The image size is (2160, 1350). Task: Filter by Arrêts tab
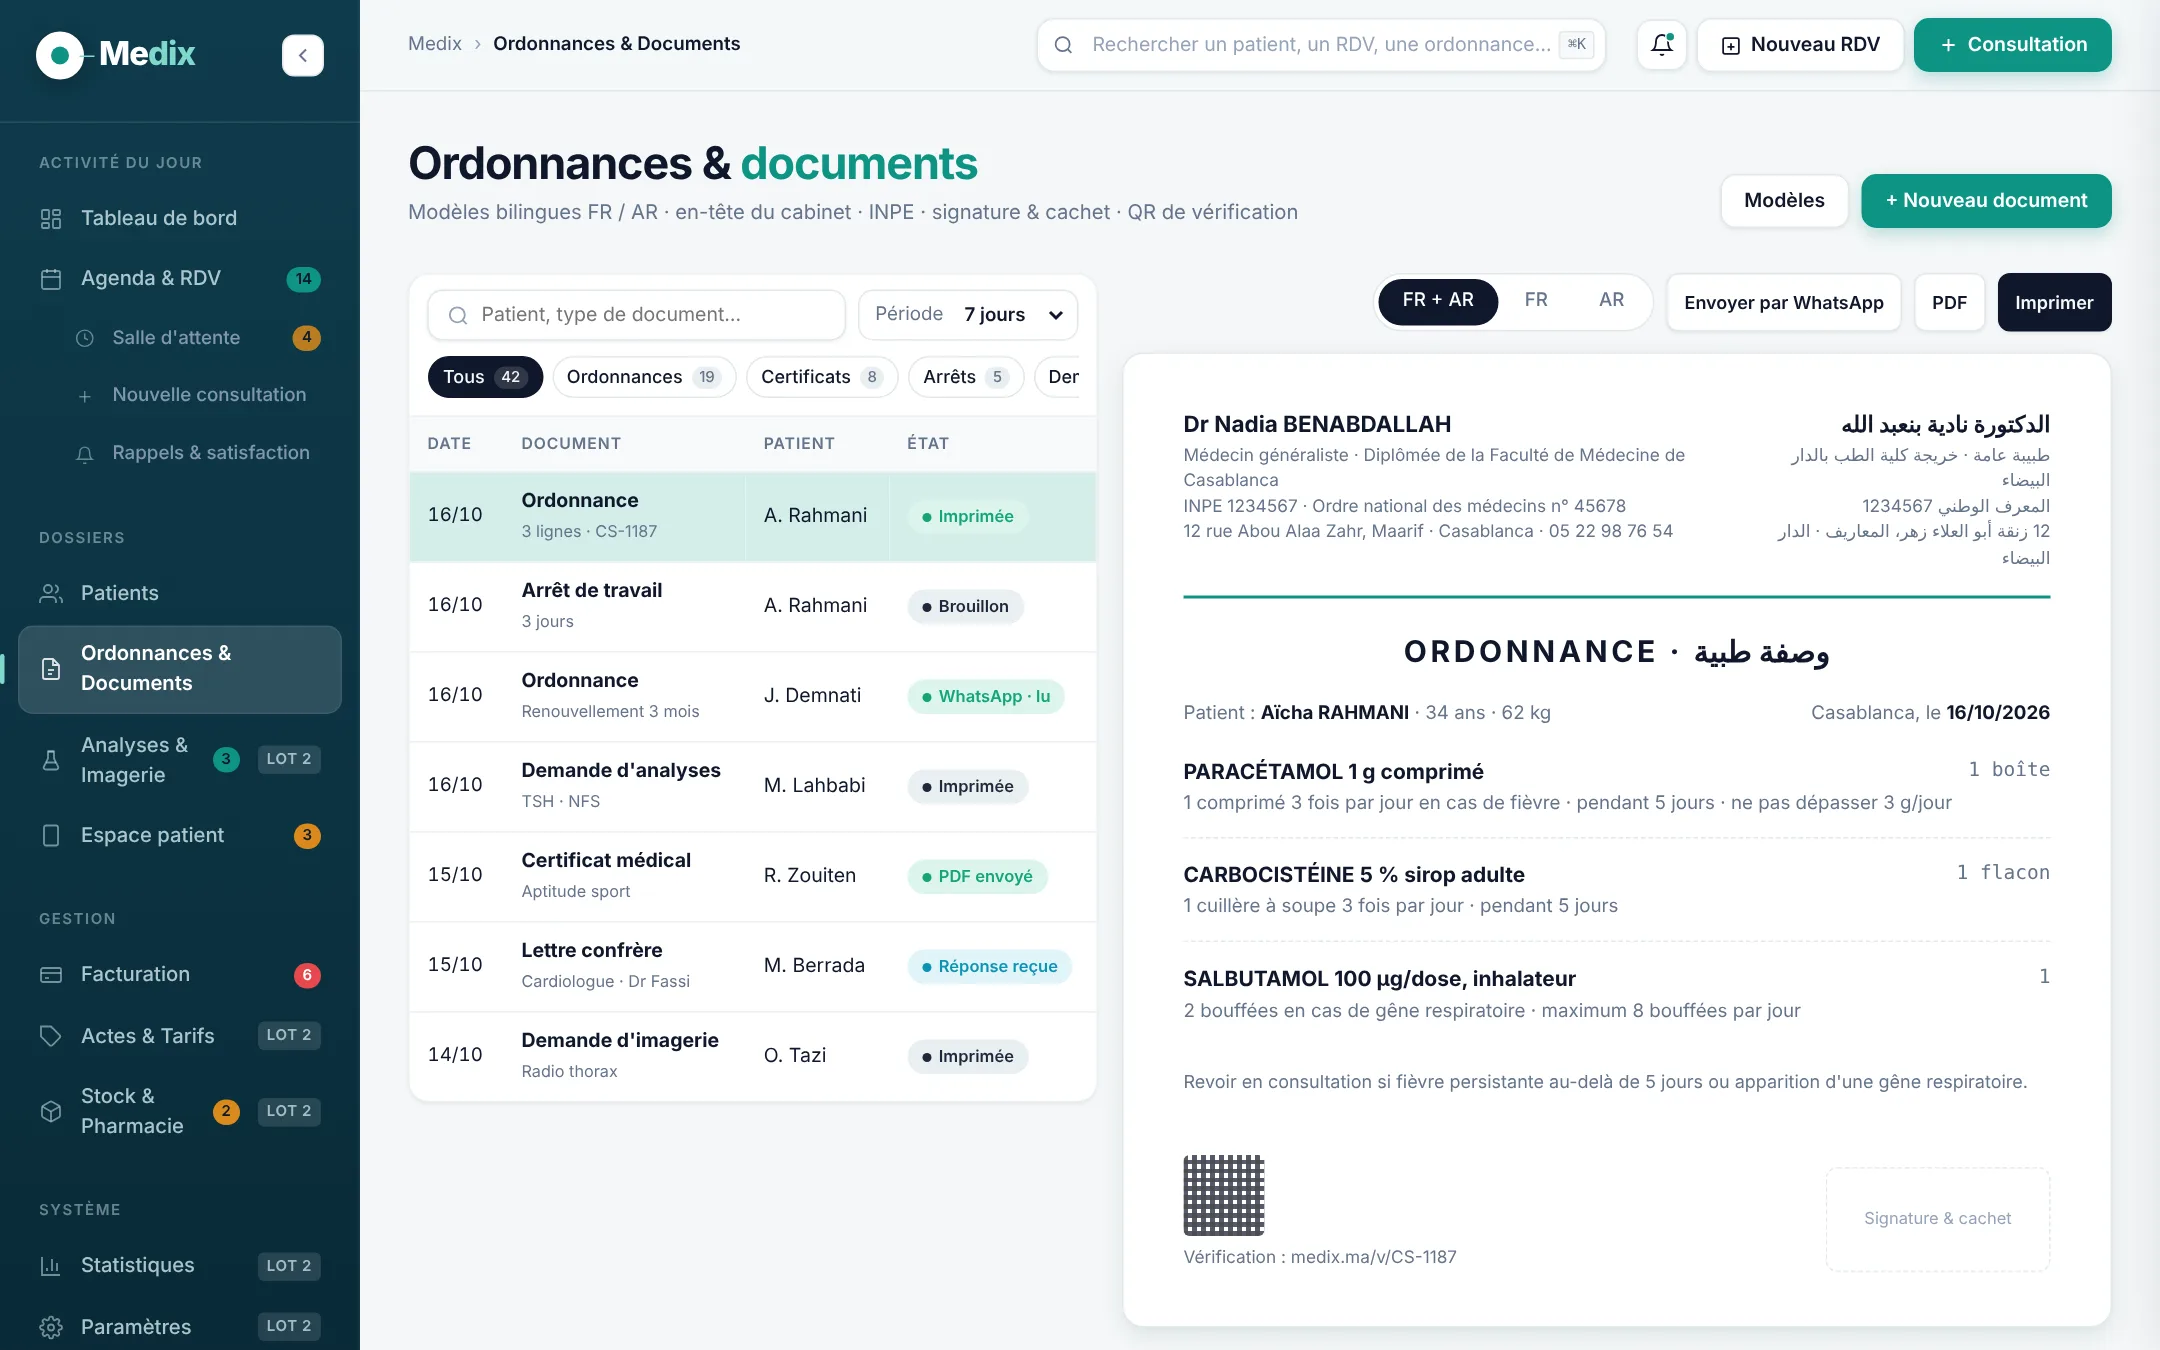coord(966,377)
